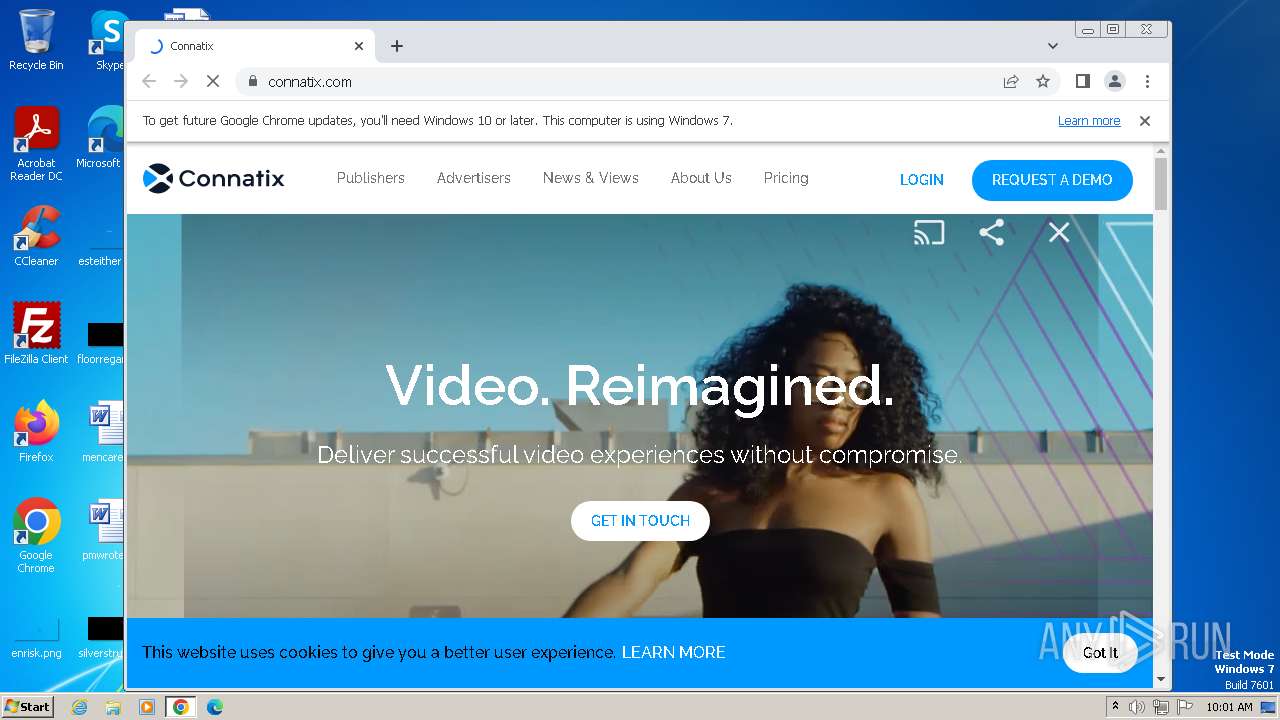Image resolution: width=1280 pixels, height=720 pixels.
Task: Open the Publishers menu
Action: pos(371,178)
